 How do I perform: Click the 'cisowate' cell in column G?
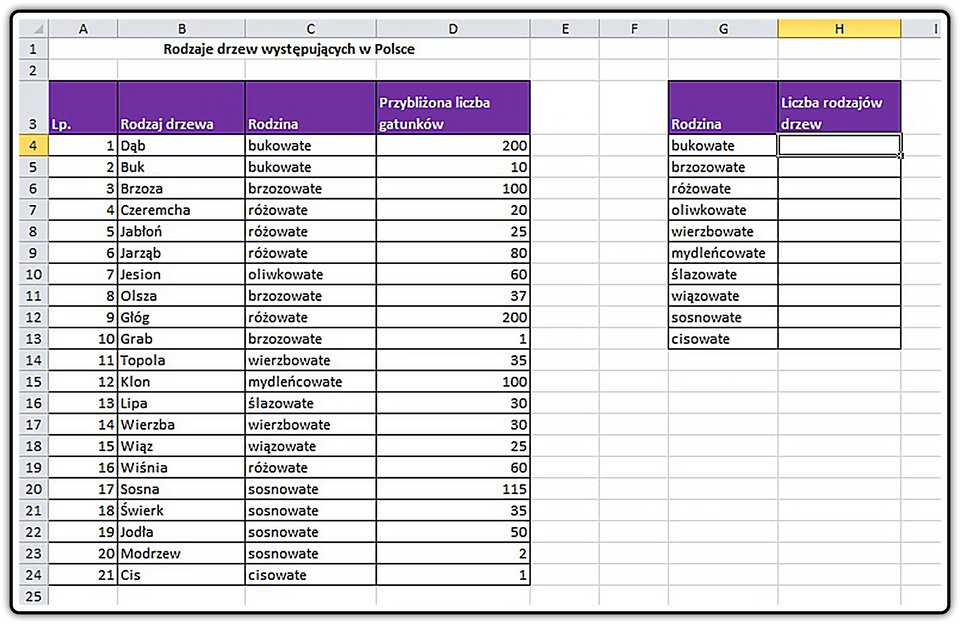tap(723, 339)
